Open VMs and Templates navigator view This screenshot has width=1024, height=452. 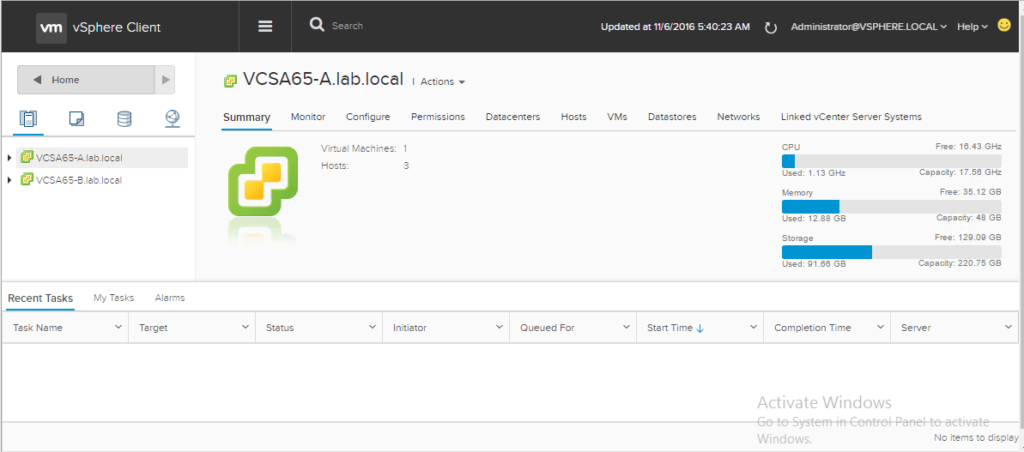76,119
